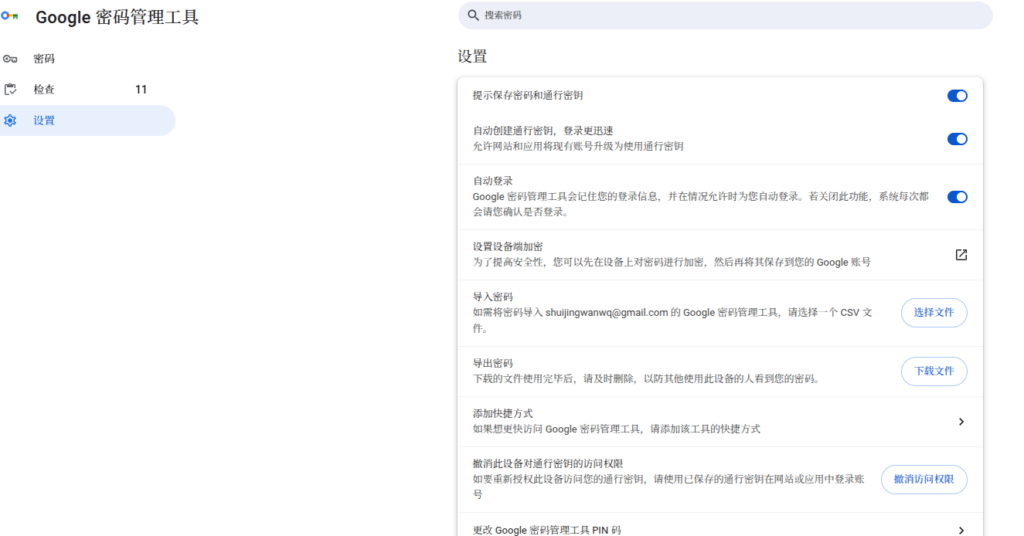
Task: Click the 设置设备端加密 row title
Action: pyautogui.click(x=507, y=247)
